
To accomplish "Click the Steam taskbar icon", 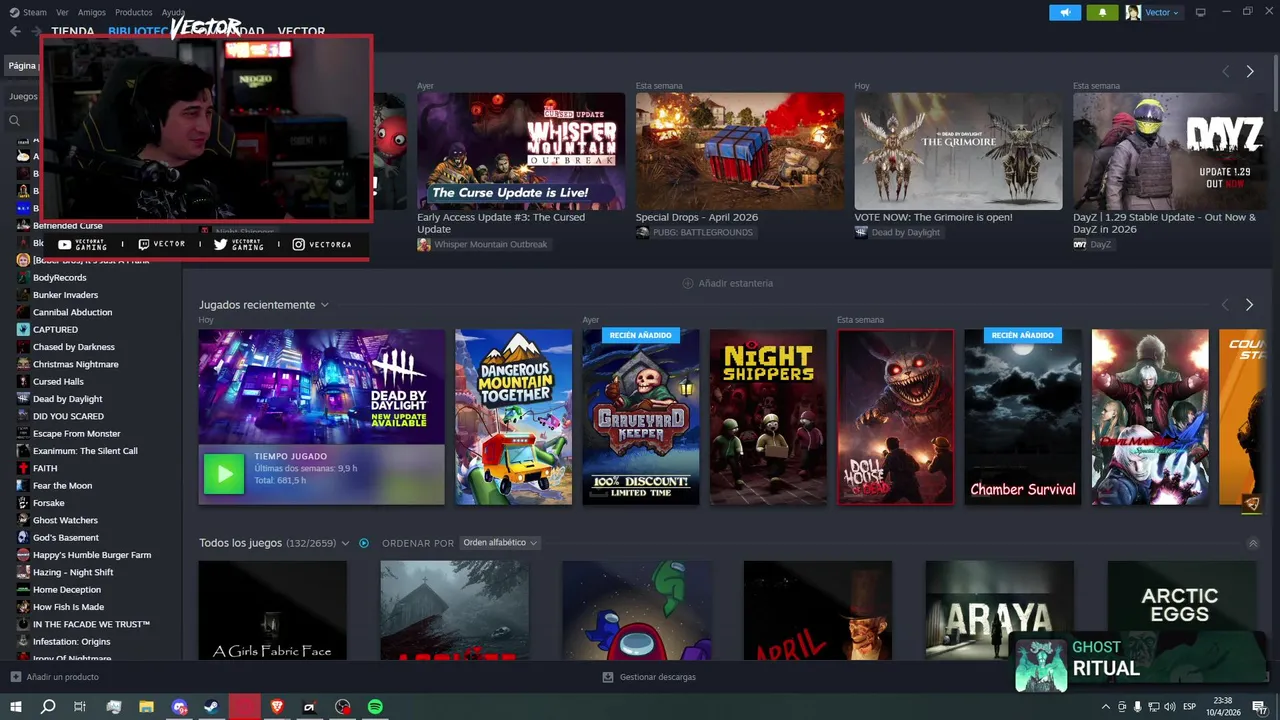I will [x=211, y=707].
